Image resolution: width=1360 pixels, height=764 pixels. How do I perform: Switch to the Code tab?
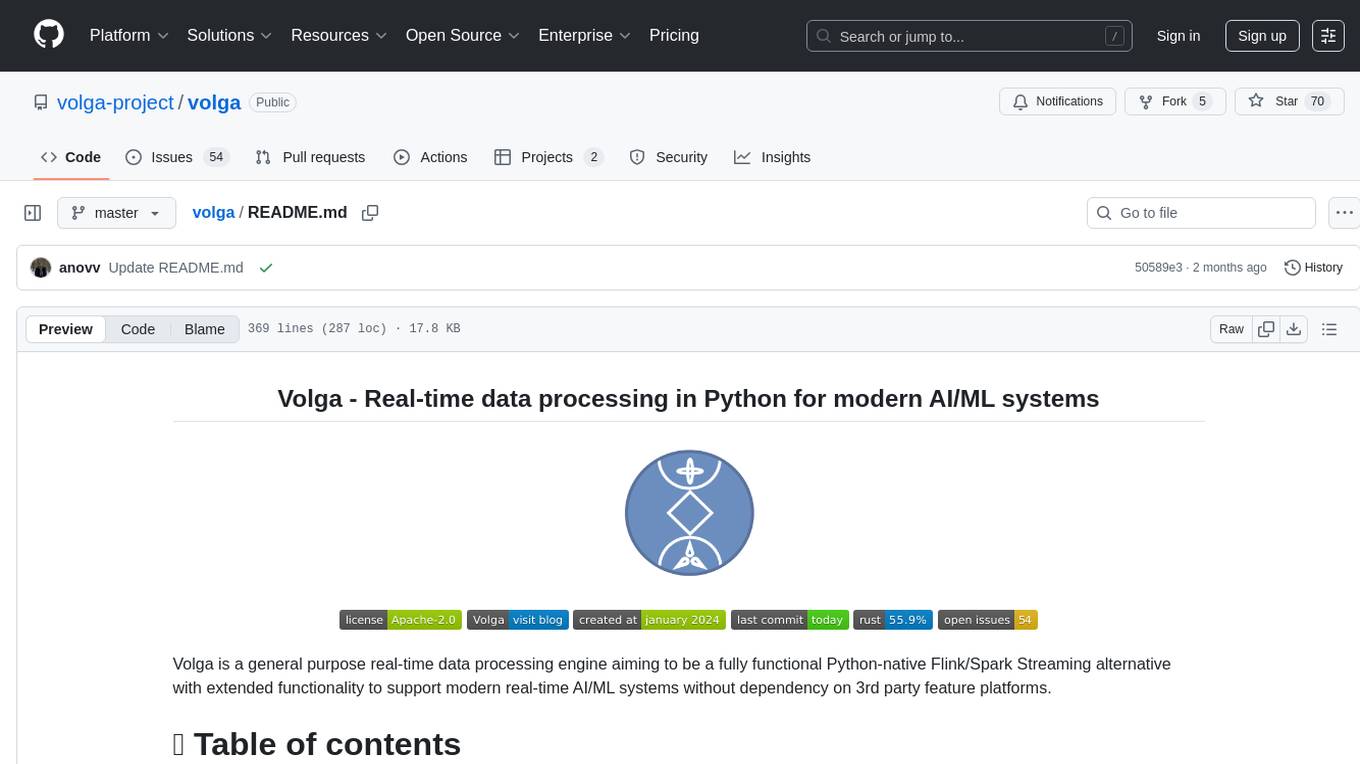tap(71, 157)
